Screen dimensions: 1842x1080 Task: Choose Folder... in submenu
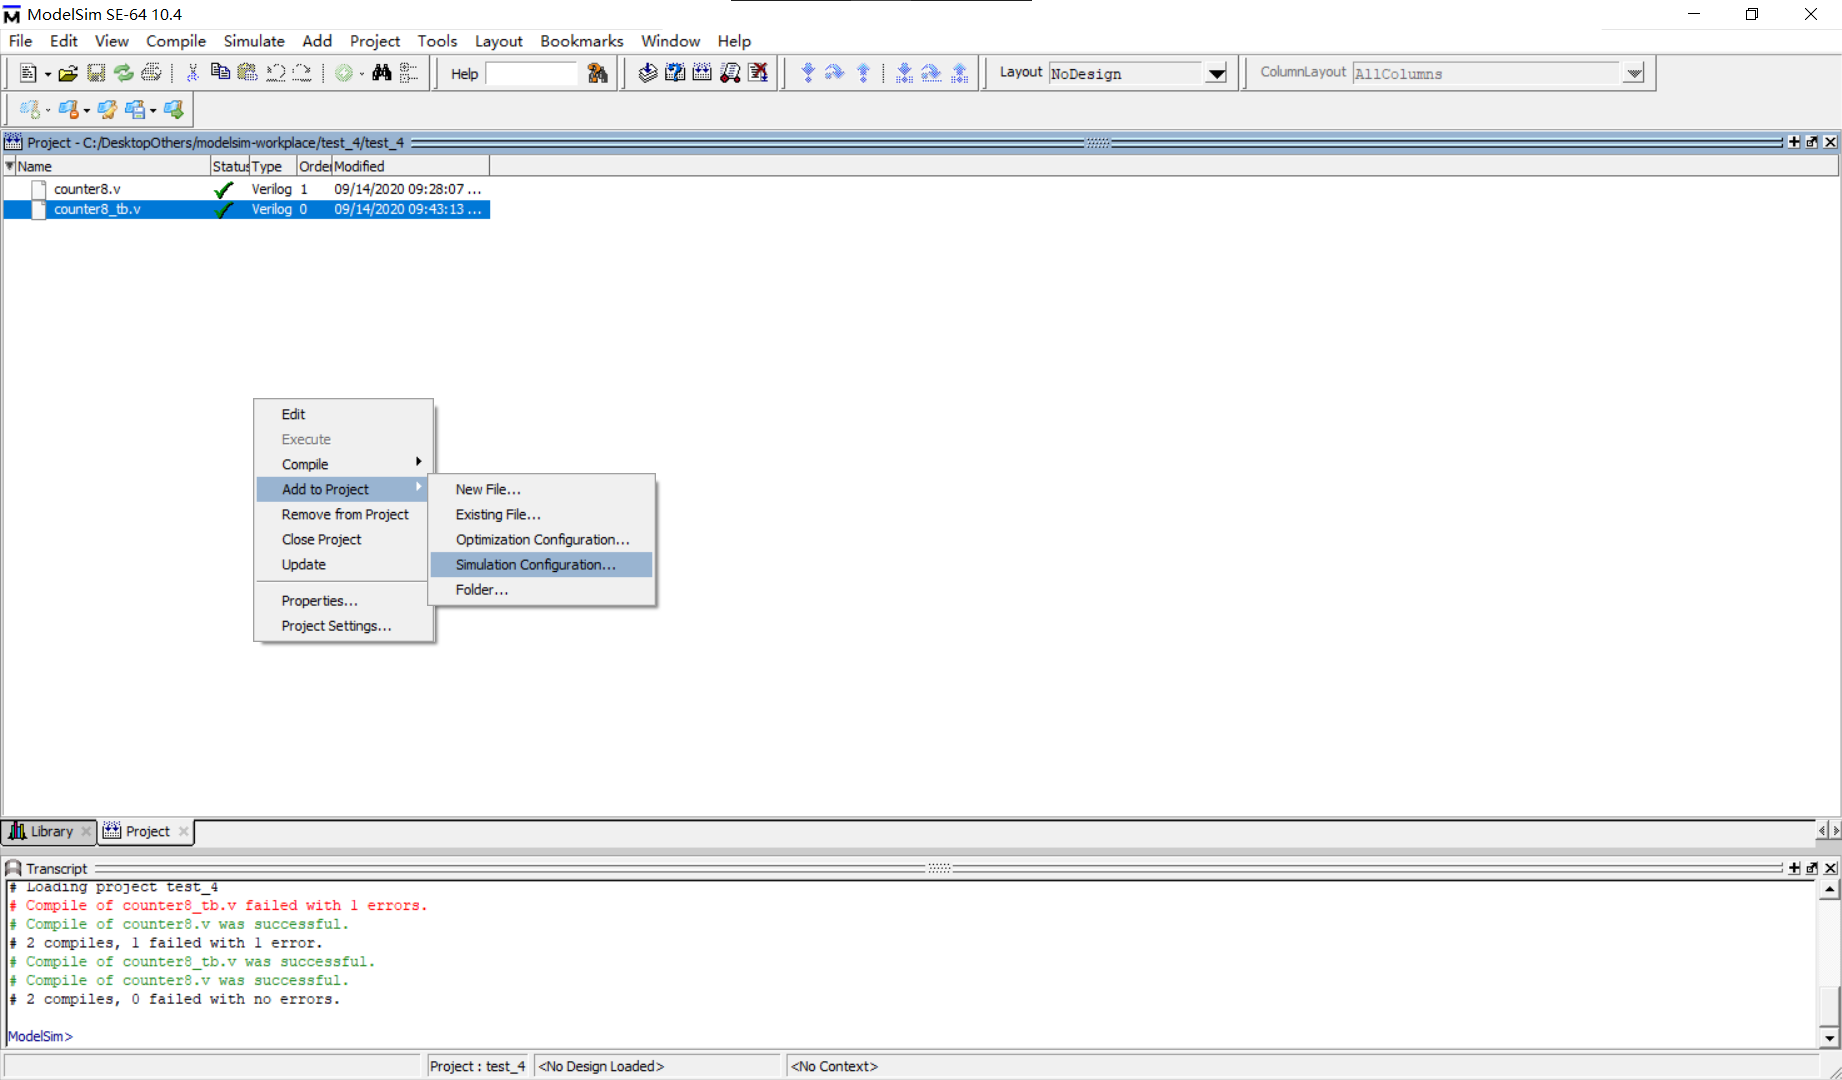pyautogui.click(x=541, y=590)
